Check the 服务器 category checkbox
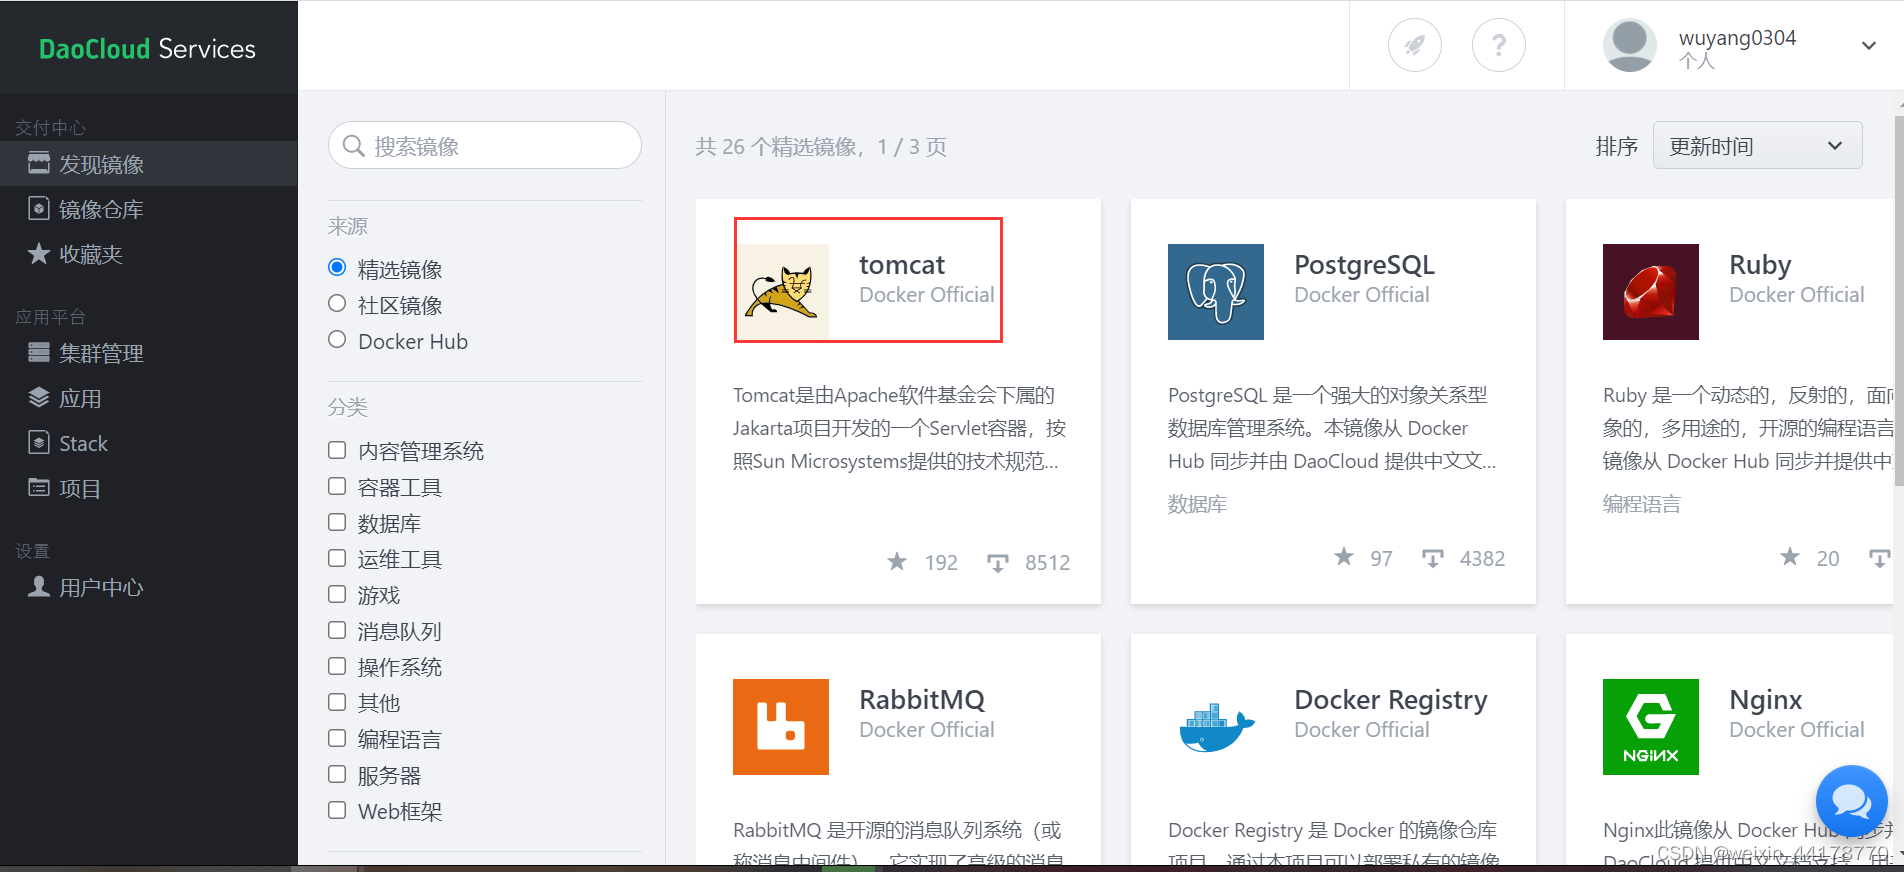Viewport: 1904px width, 872px height. coord(337,774)
